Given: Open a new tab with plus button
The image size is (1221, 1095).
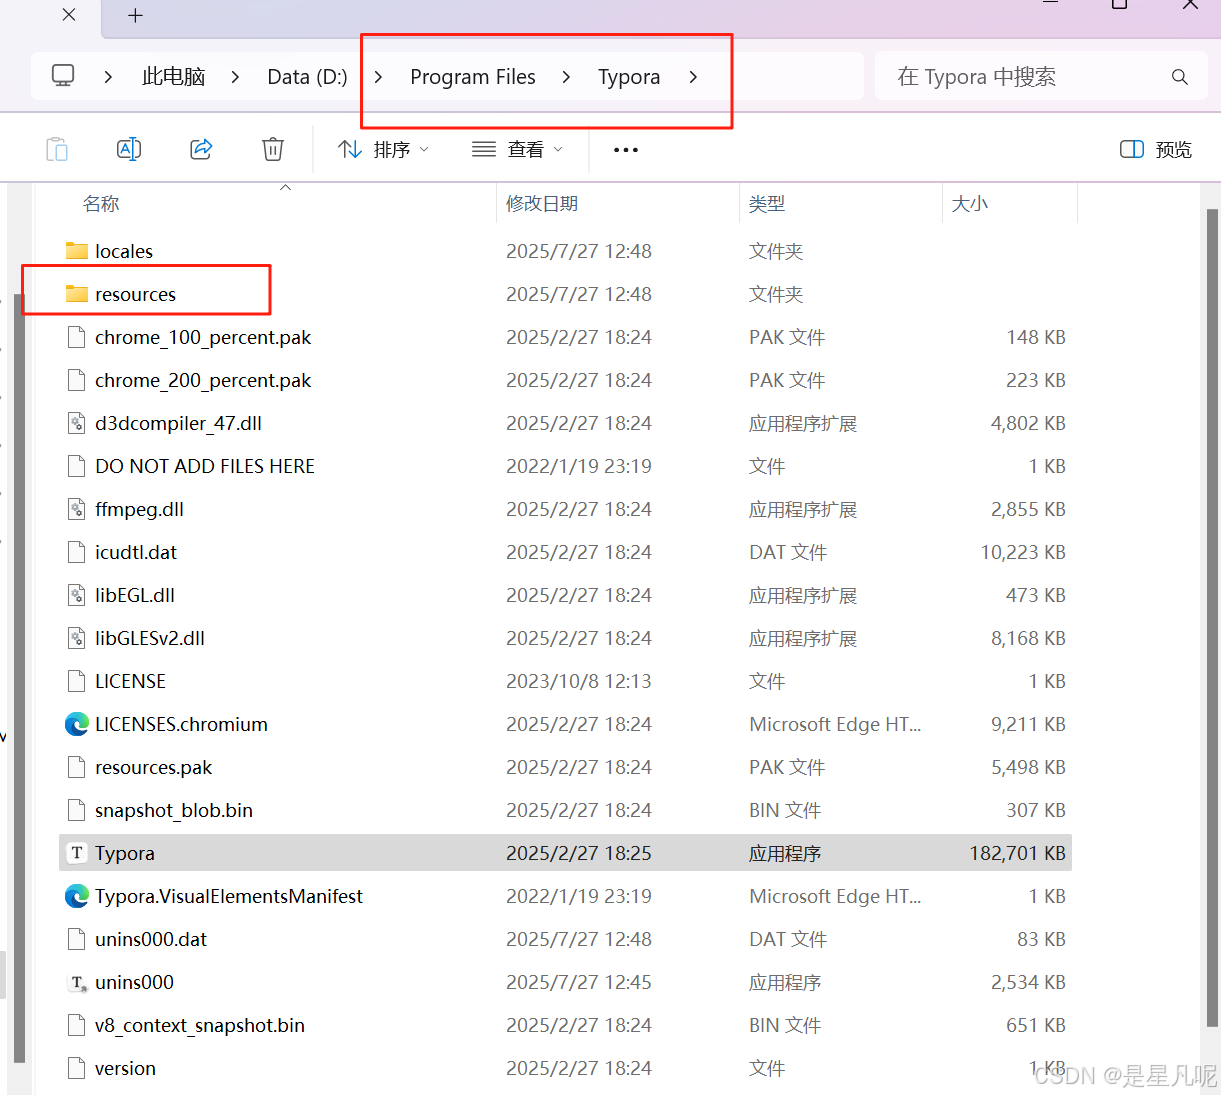Looking at the screenshot, I should 136,15.
